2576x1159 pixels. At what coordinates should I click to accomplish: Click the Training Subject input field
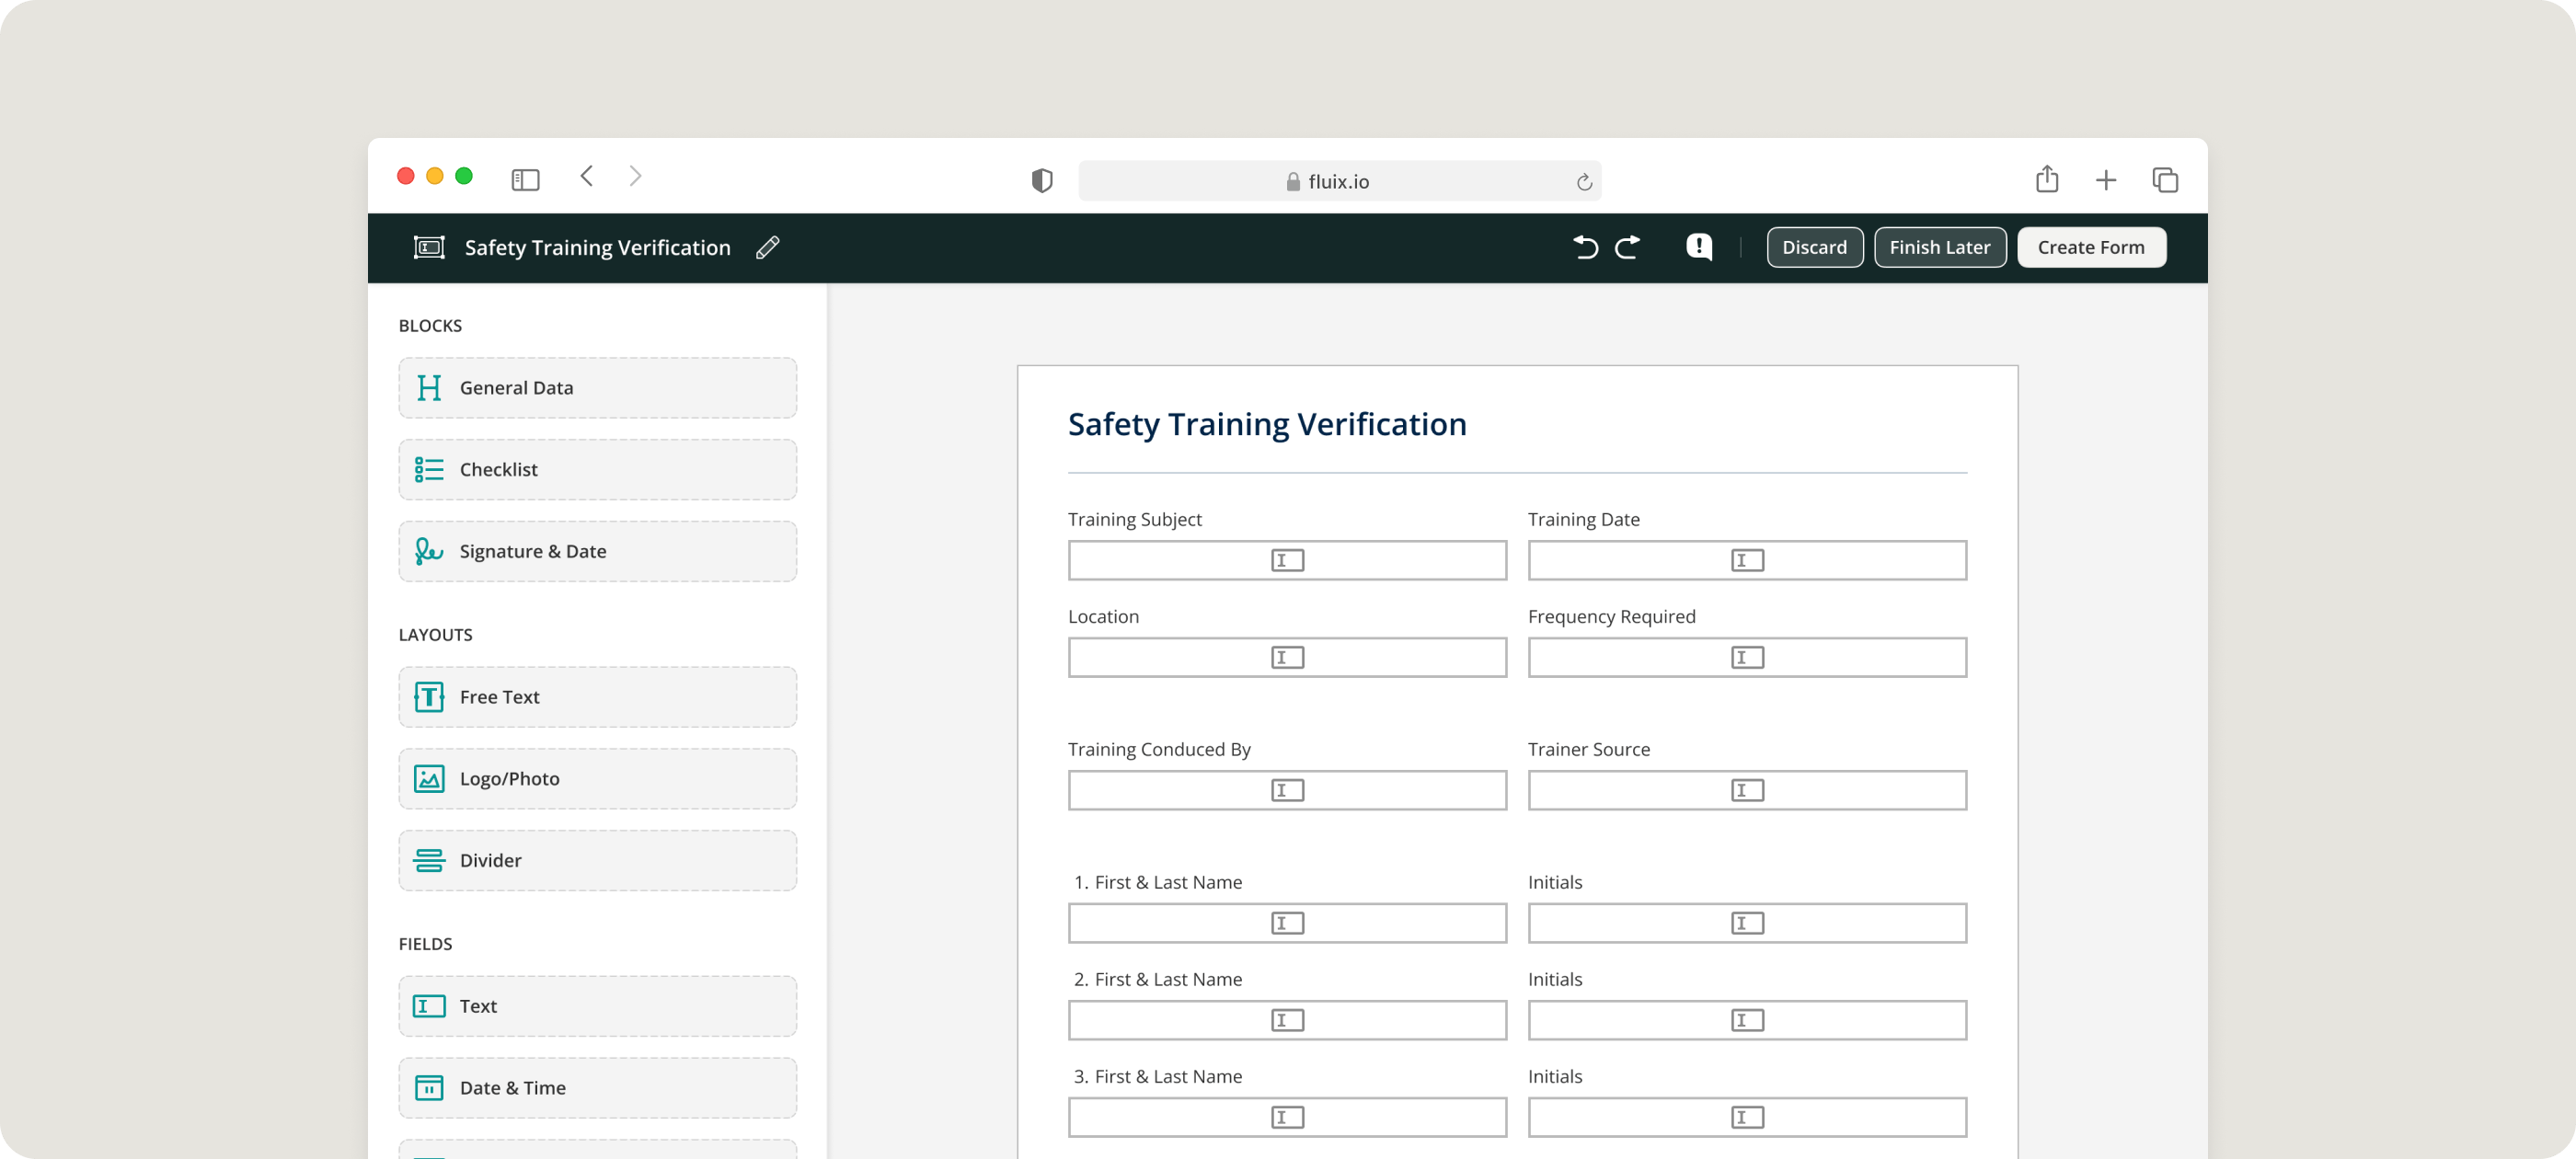coord(1286,560)
